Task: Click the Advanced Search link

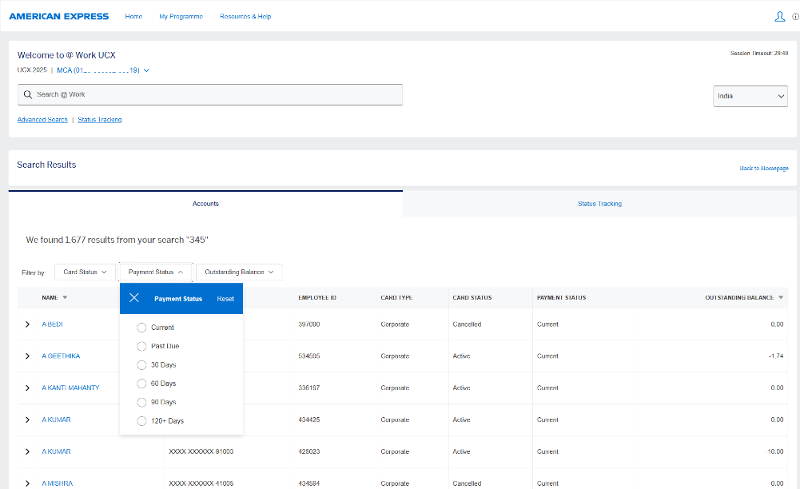Action: click(x=42, y=120)
